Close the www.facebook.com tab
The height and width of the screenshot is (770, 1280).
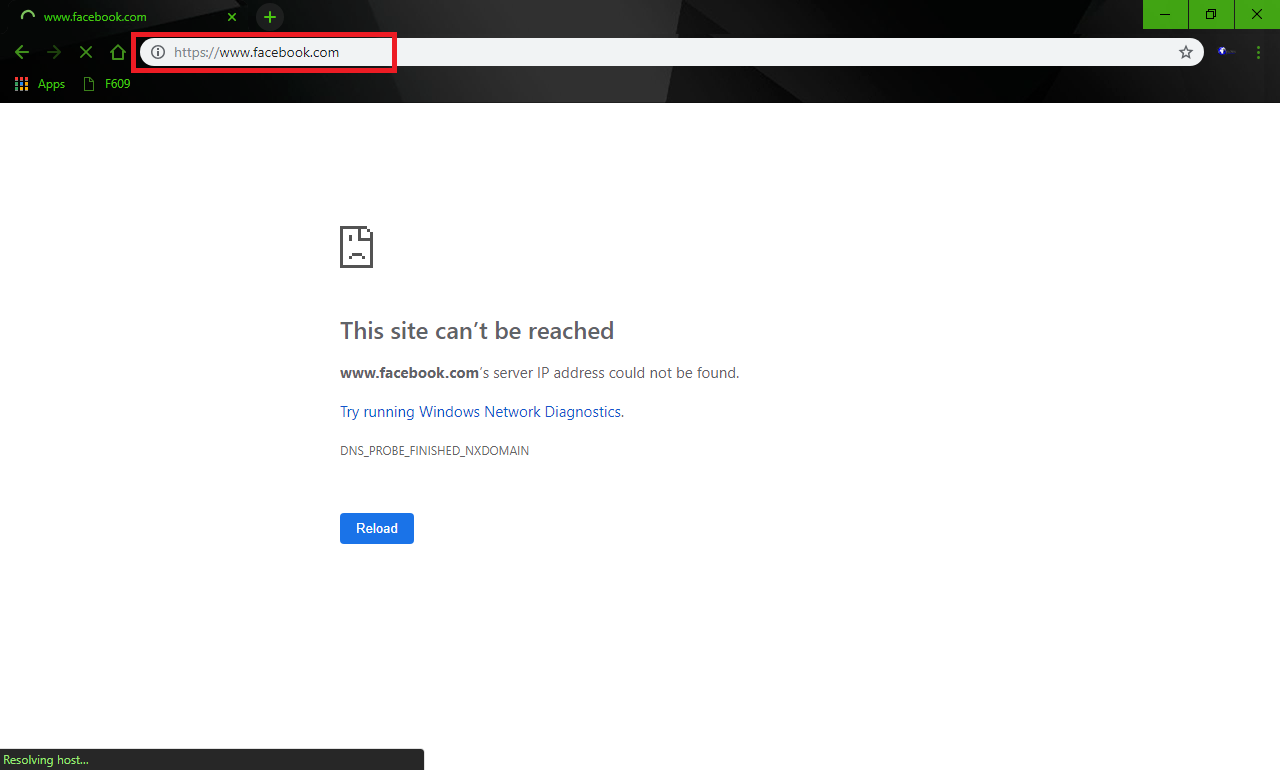pos(232,17)
